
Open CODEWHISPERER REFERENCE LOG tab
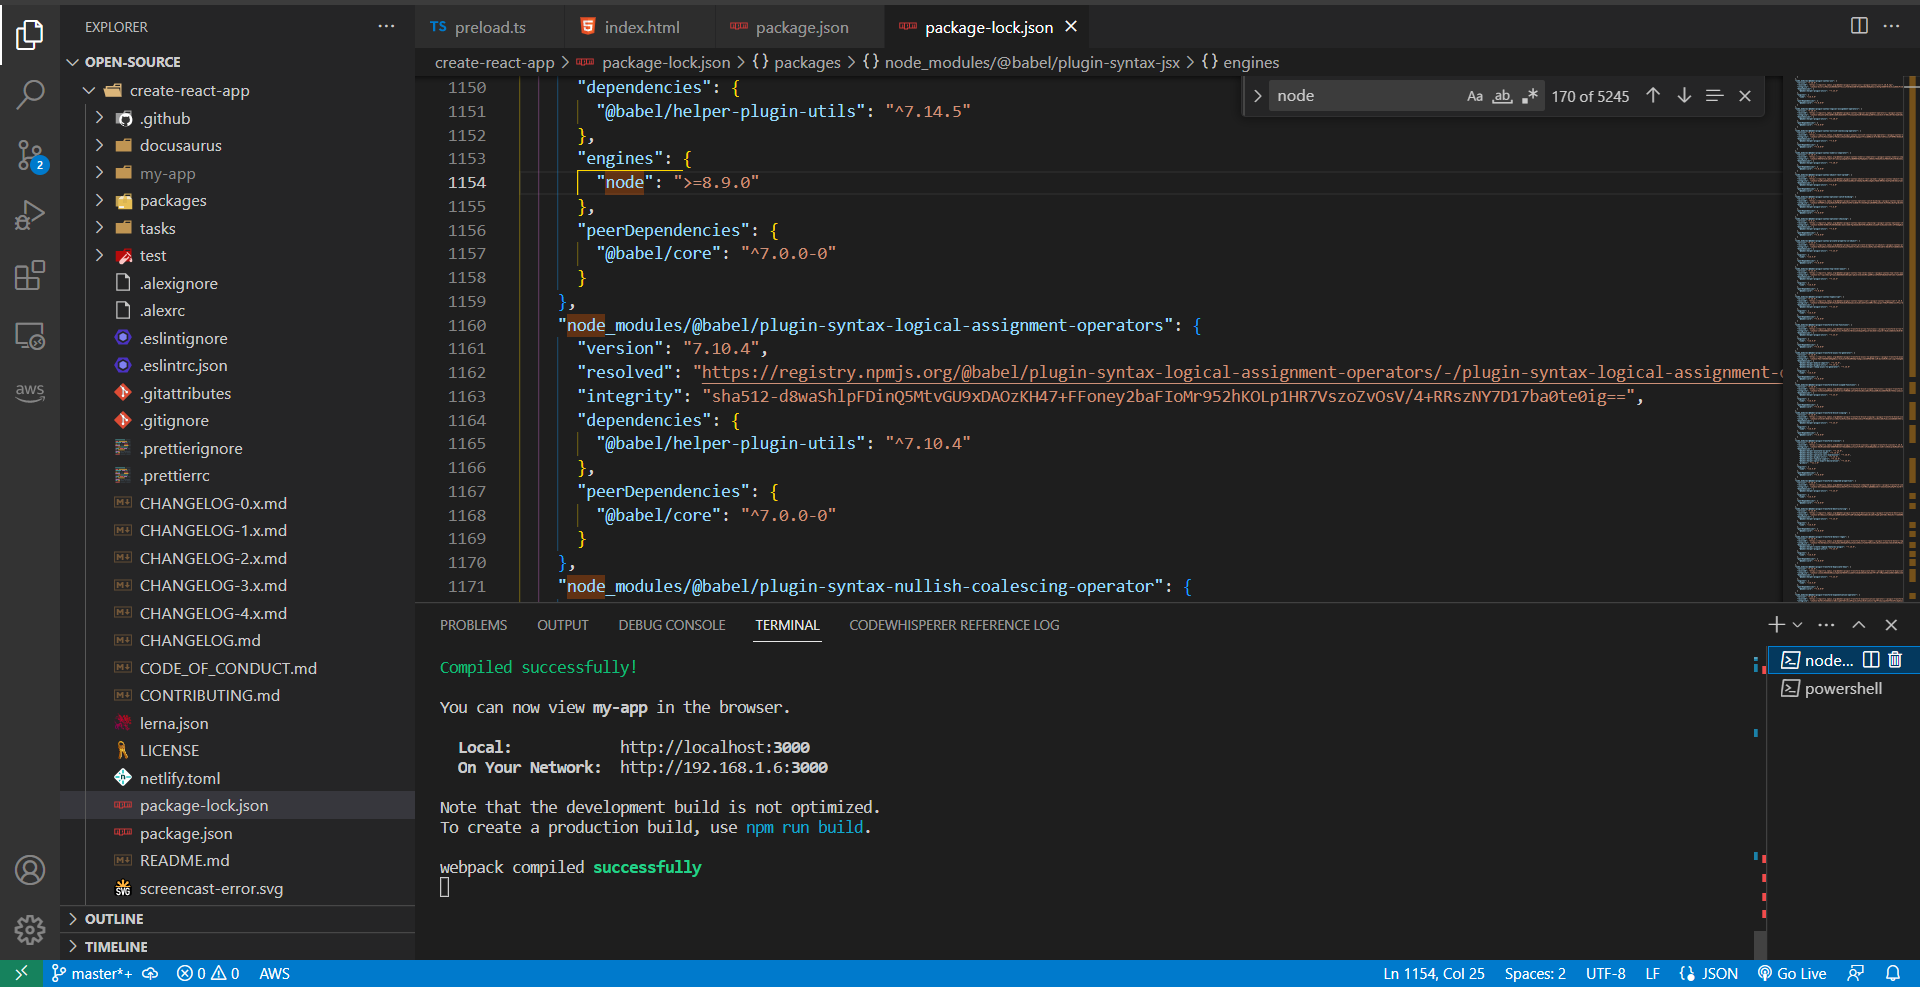pos(954,625)
